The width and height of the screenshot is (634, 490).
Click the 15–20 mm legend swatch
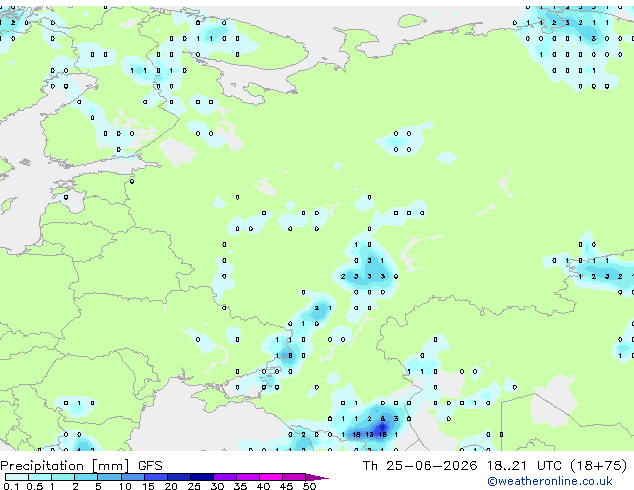click(155, 477)
